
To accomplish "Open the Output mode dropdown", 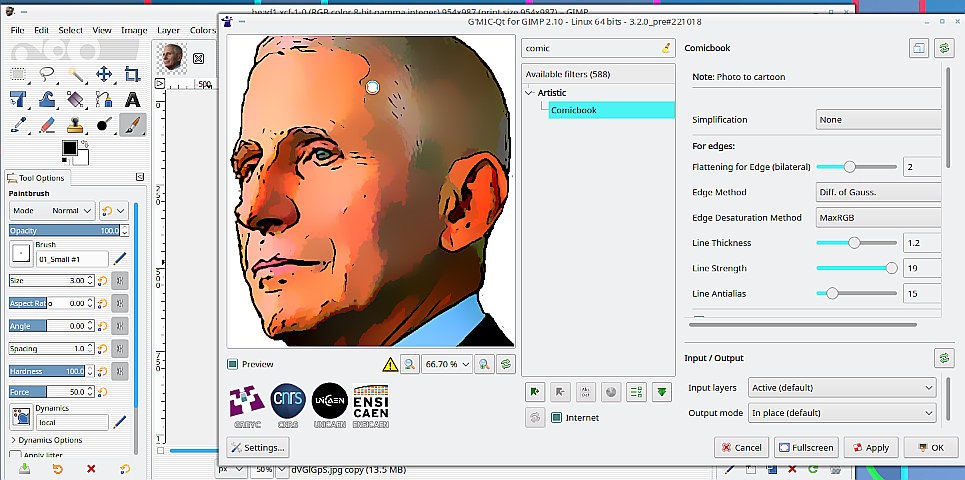I will (841, 413).
